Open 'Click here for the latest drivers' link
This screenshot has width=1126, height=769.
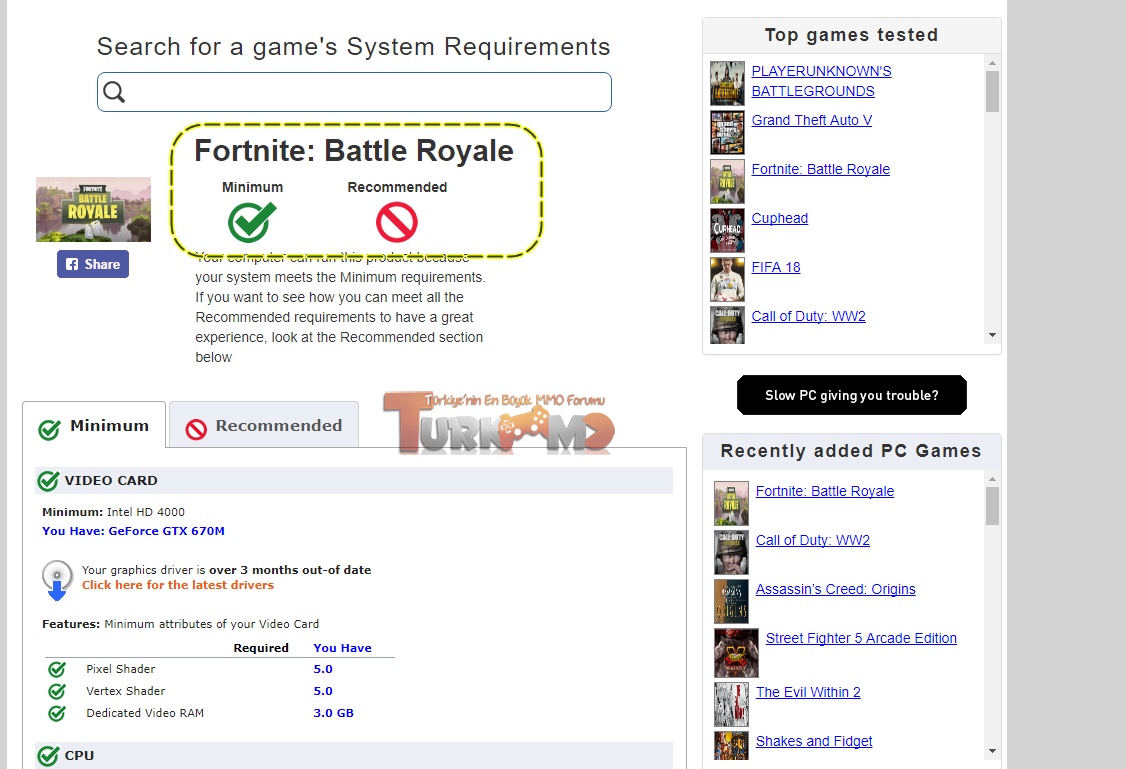pyautogui.click(x=178, y=585)
